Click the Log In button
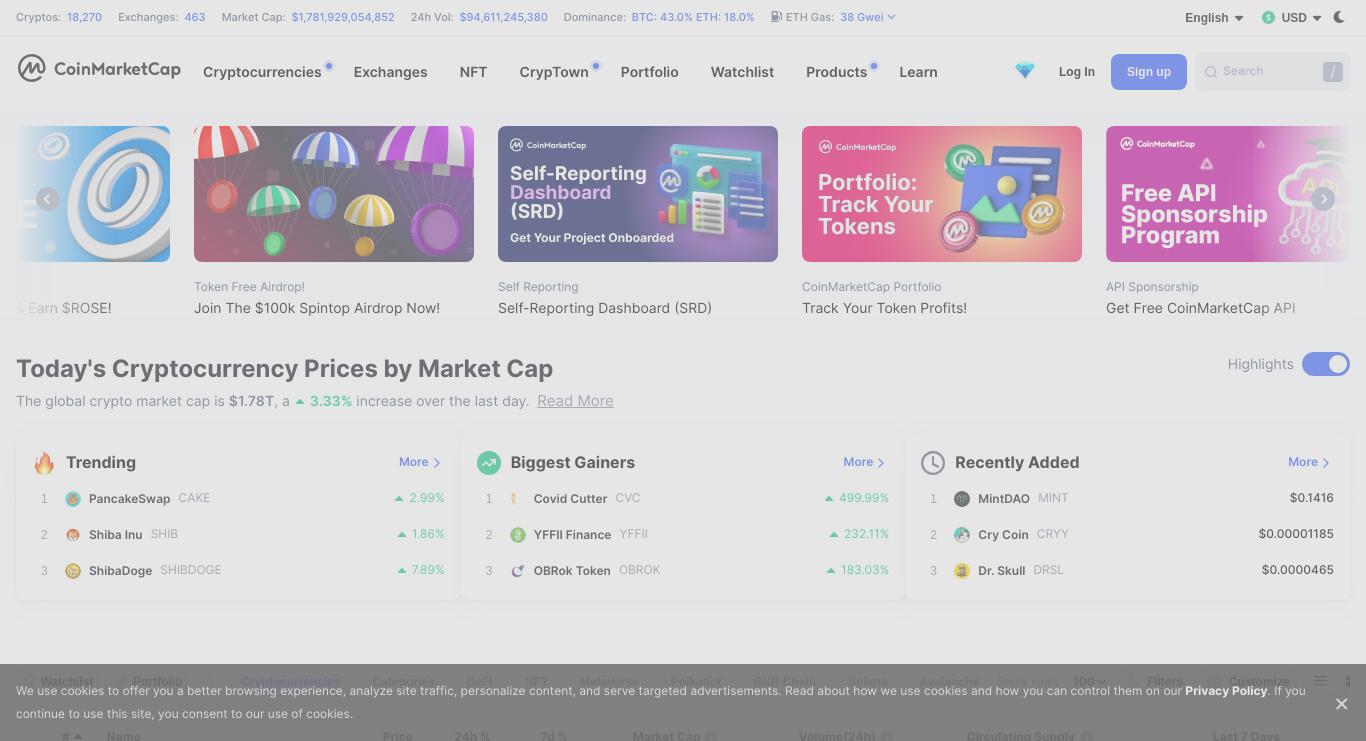1366x741 pixels. [x=1076, y=72]
